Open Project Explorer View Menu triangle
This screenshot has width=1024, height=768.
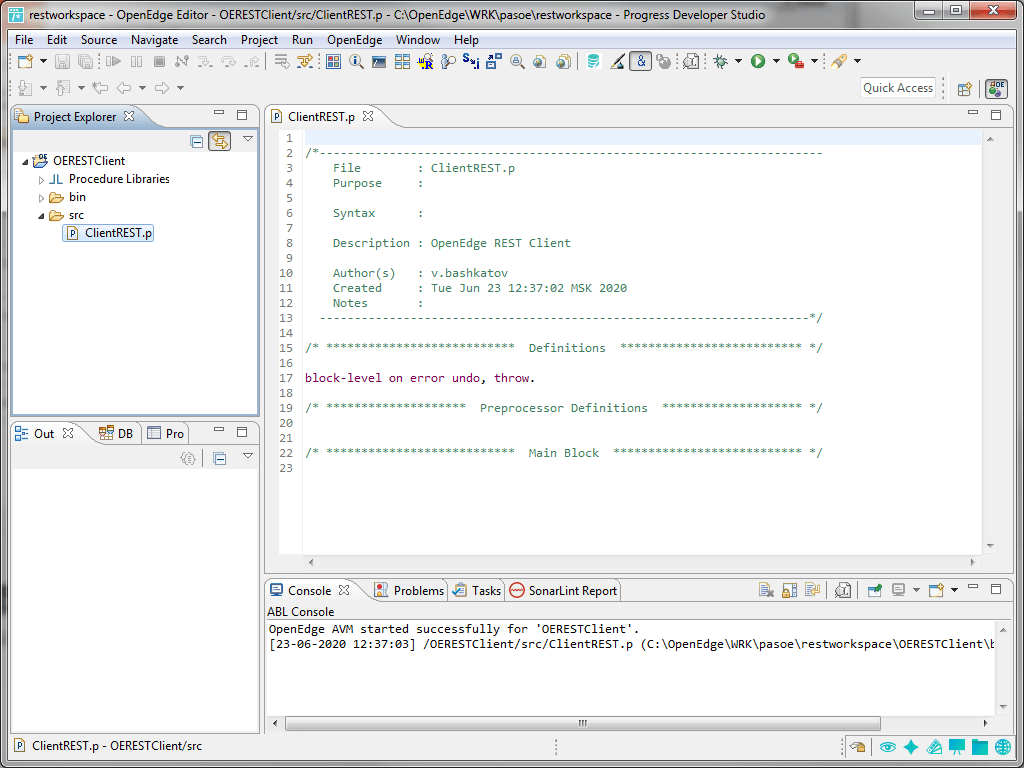248,139
